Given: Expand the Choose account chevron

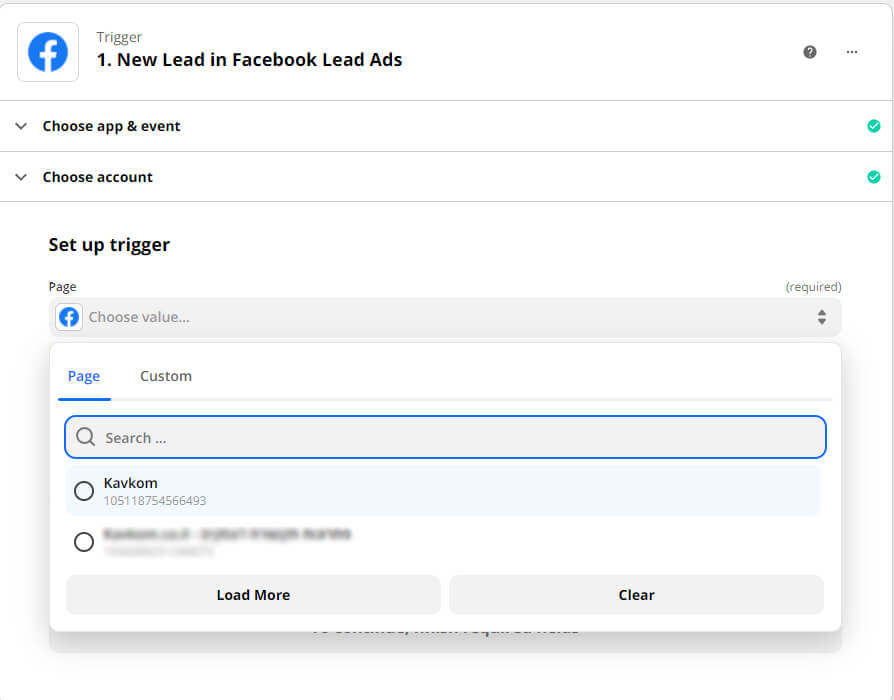Looking at the screenshot, I should pyautogui.click(x=21, y=177).
